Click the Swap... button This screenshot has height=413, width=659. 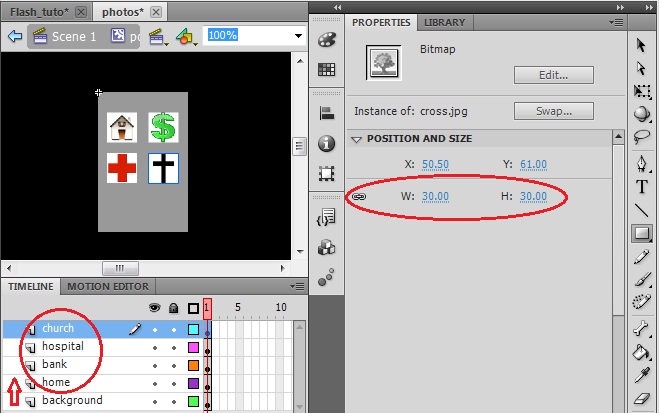pos(554,111)
